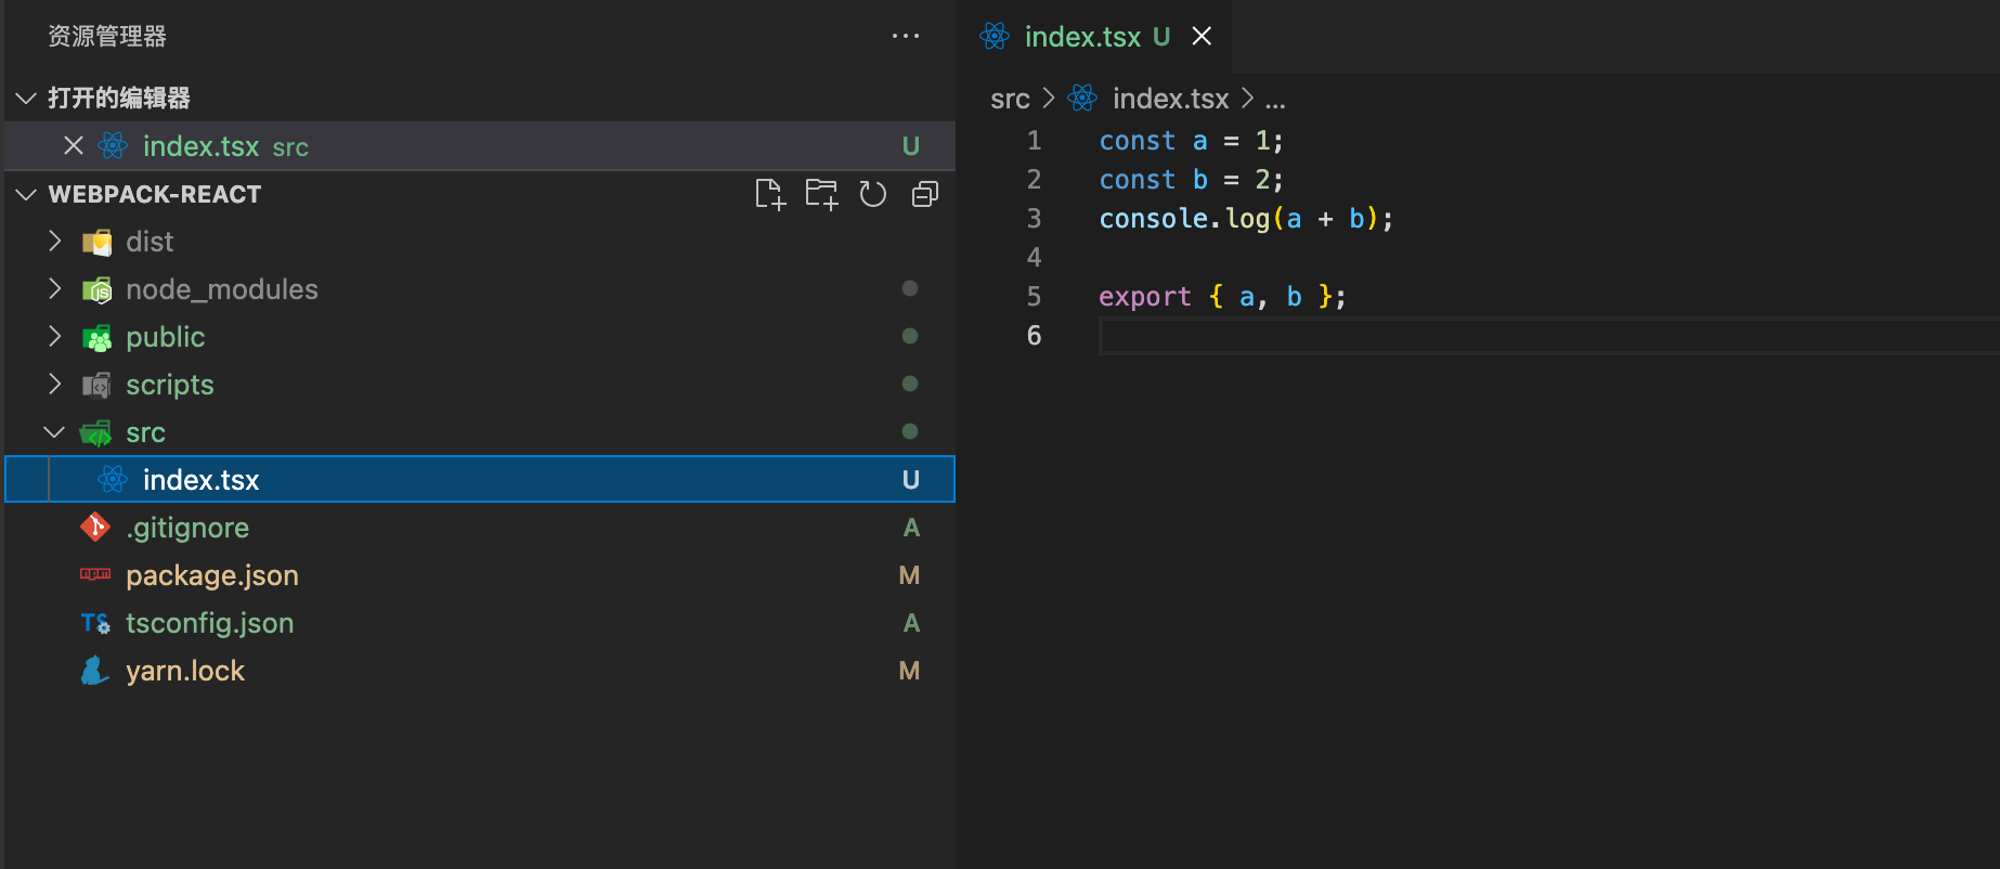Click the React icon in the editor tab
Screen dimensions: 2000x869
click(x=994, y=37)
